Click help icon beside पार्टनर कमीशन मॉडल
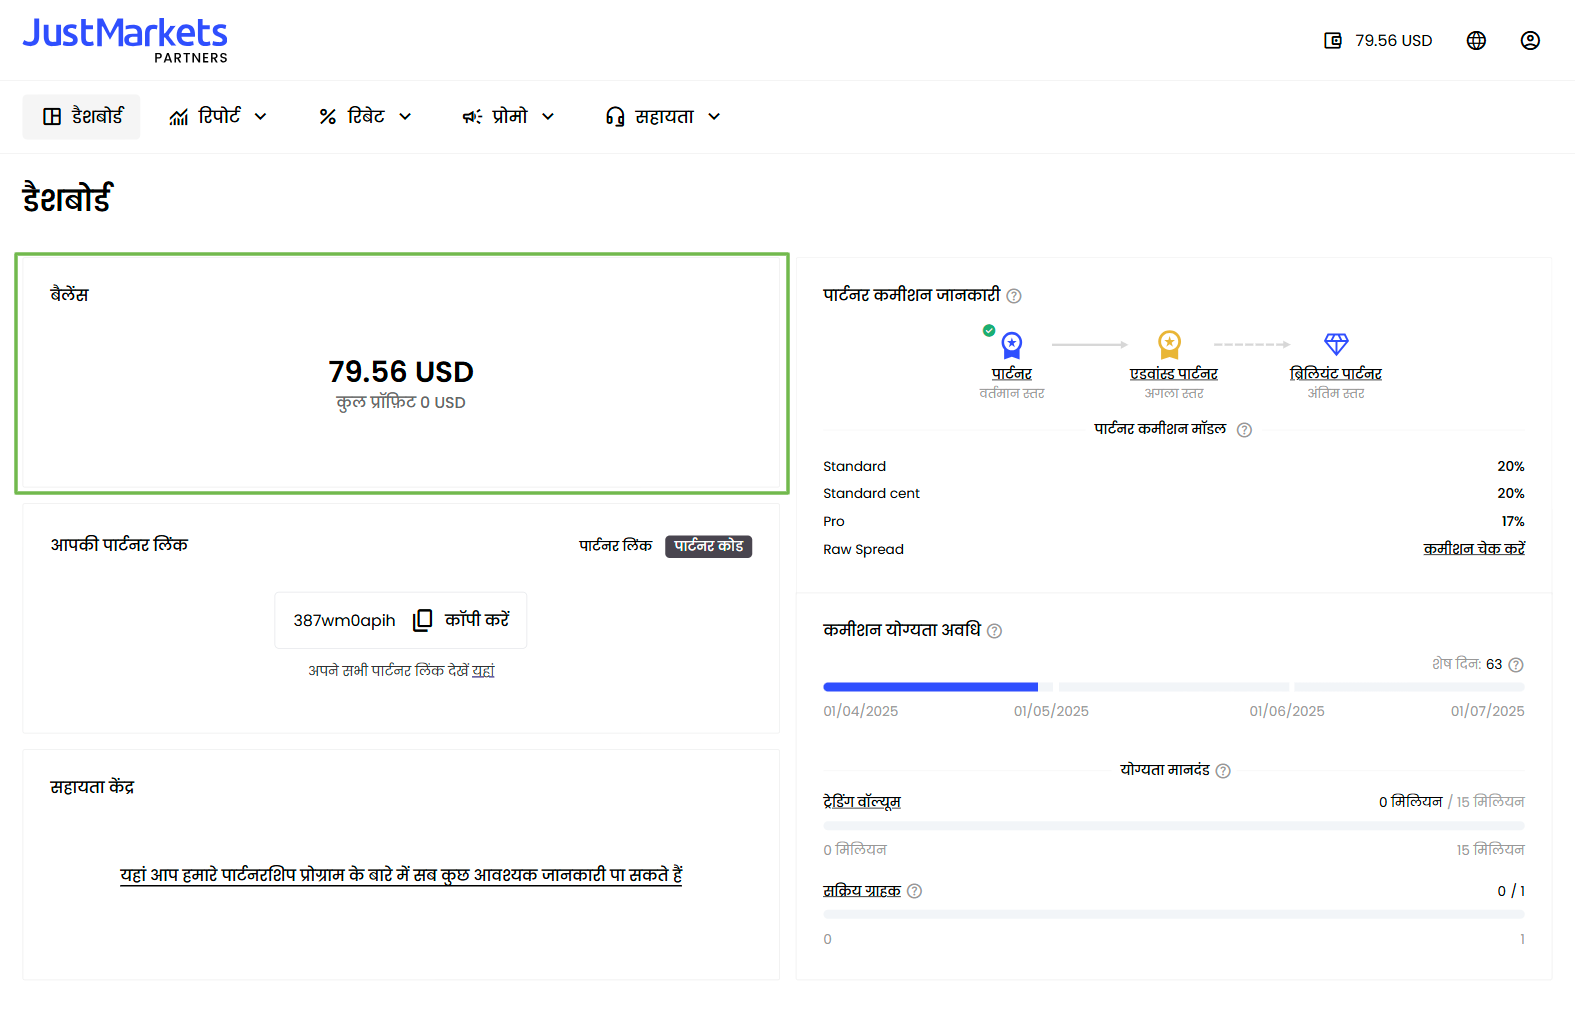 [x=1244, y=430]
